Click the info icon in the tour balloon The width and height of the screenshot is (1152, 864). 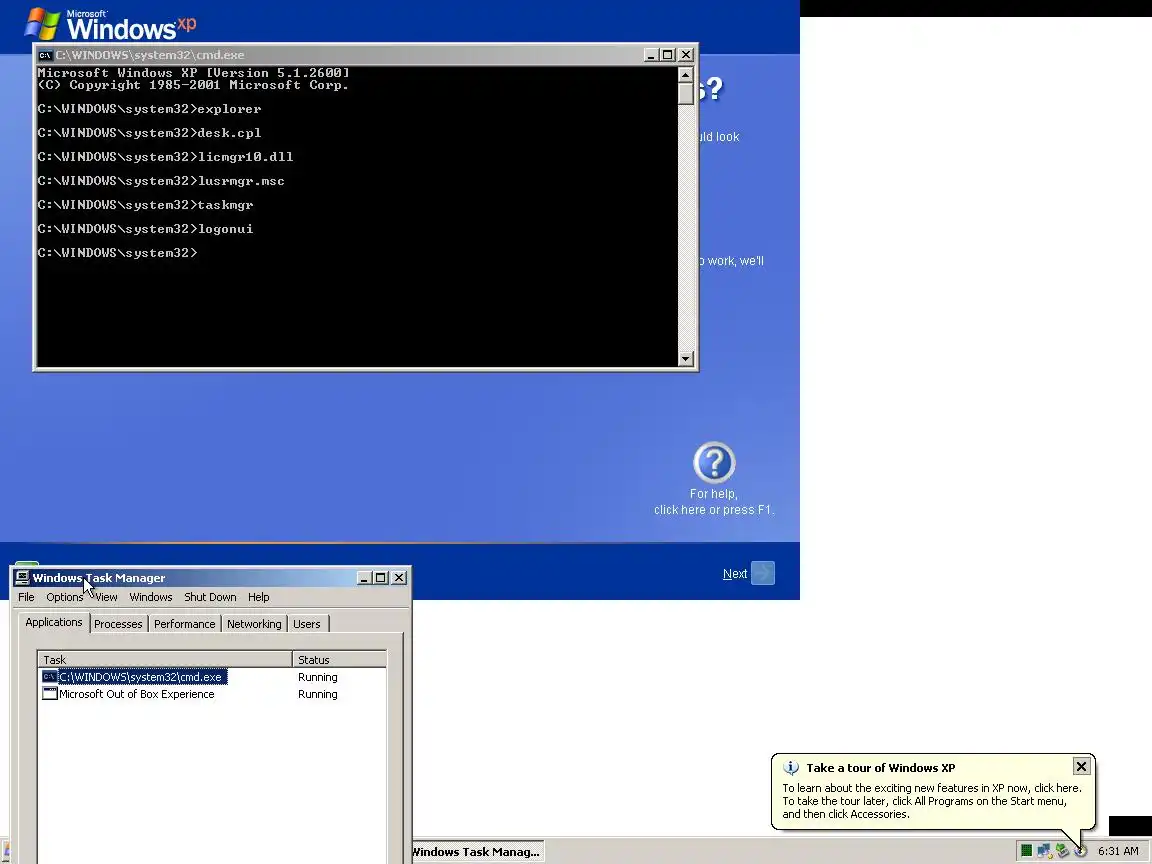791,768
